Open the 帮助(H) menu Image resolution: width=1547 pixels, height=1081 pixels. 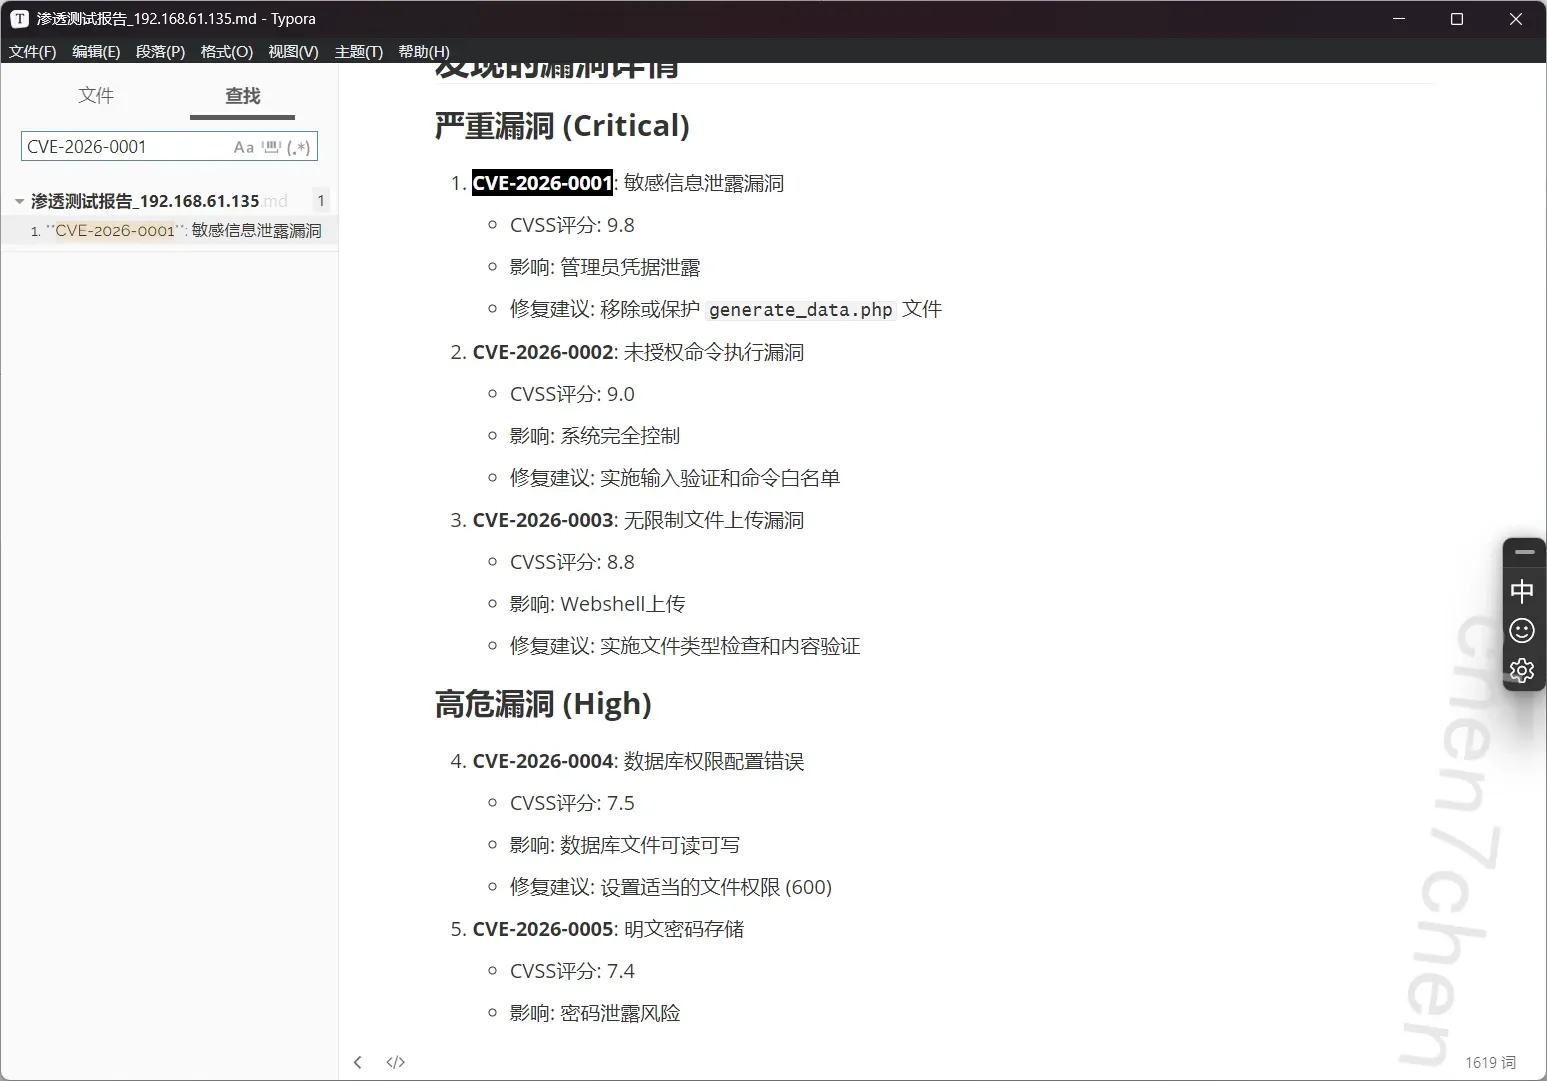pos(424,51)
